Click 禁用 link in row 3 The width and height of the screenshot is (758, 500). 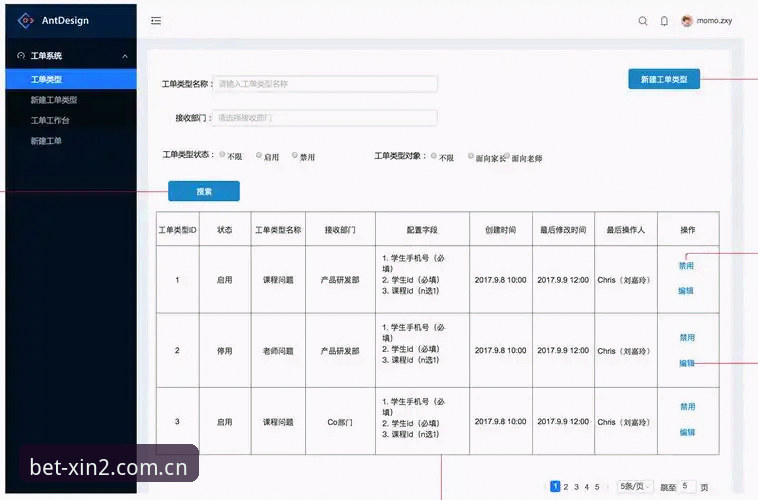click(687, 407)
